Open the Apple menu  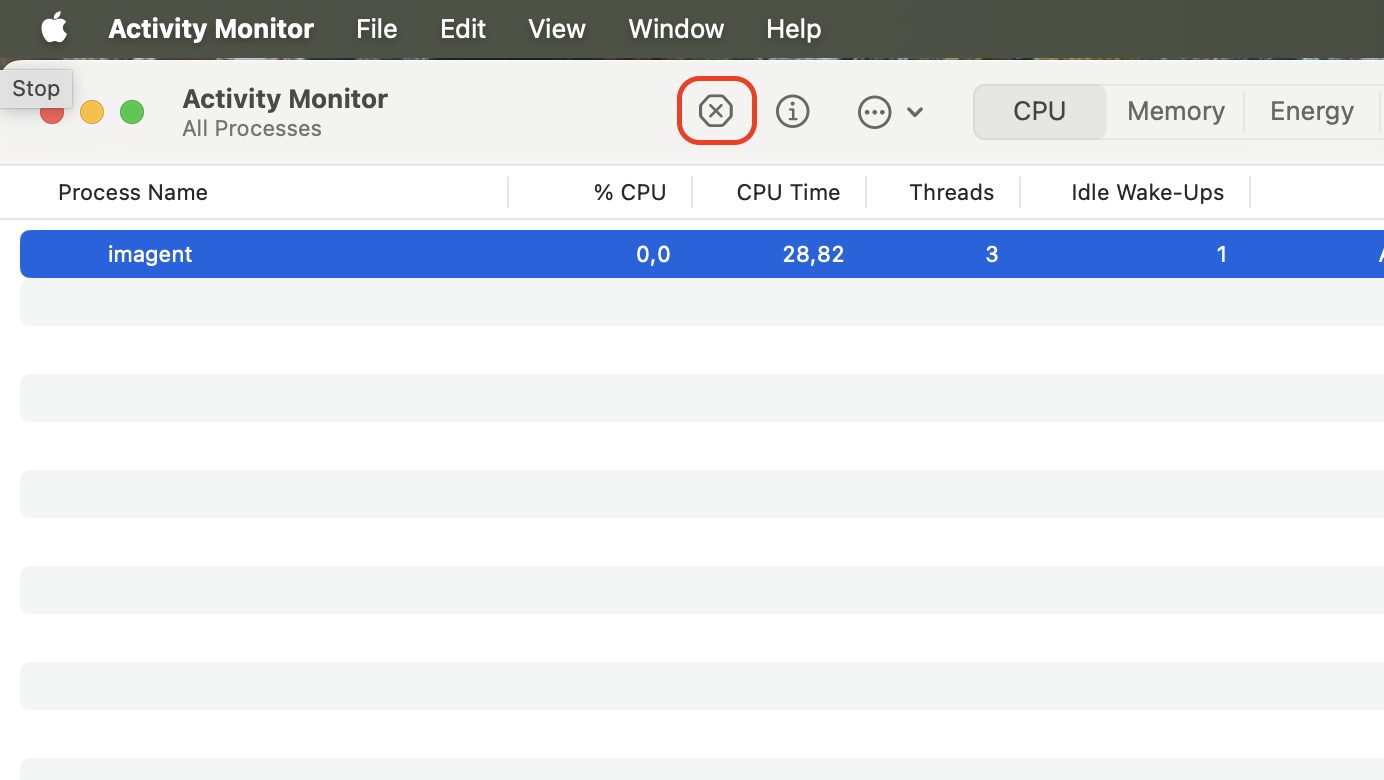tap(53, 29)
